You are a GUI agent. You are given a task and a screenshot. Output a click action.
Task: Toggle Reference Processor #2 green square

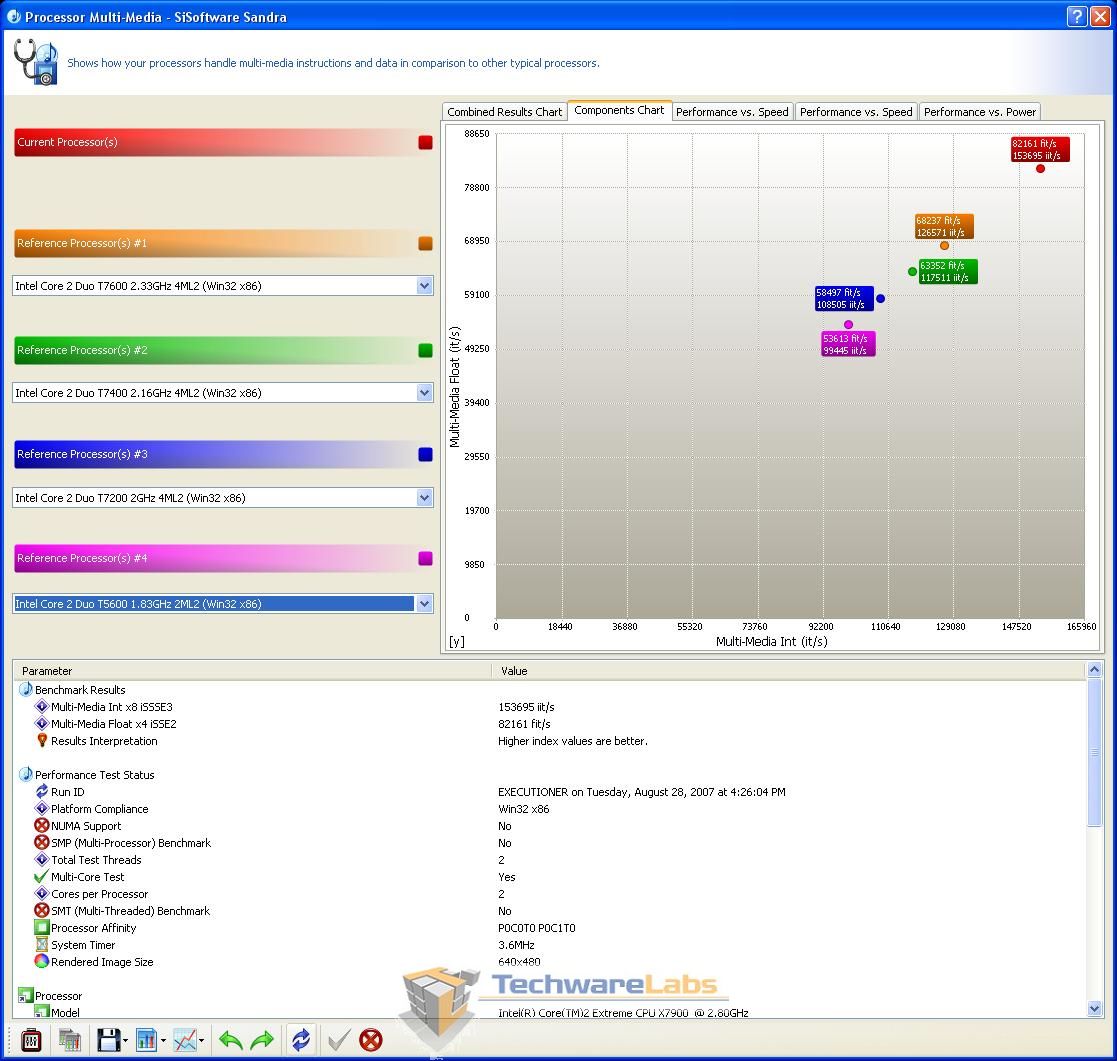click(425, 351)
